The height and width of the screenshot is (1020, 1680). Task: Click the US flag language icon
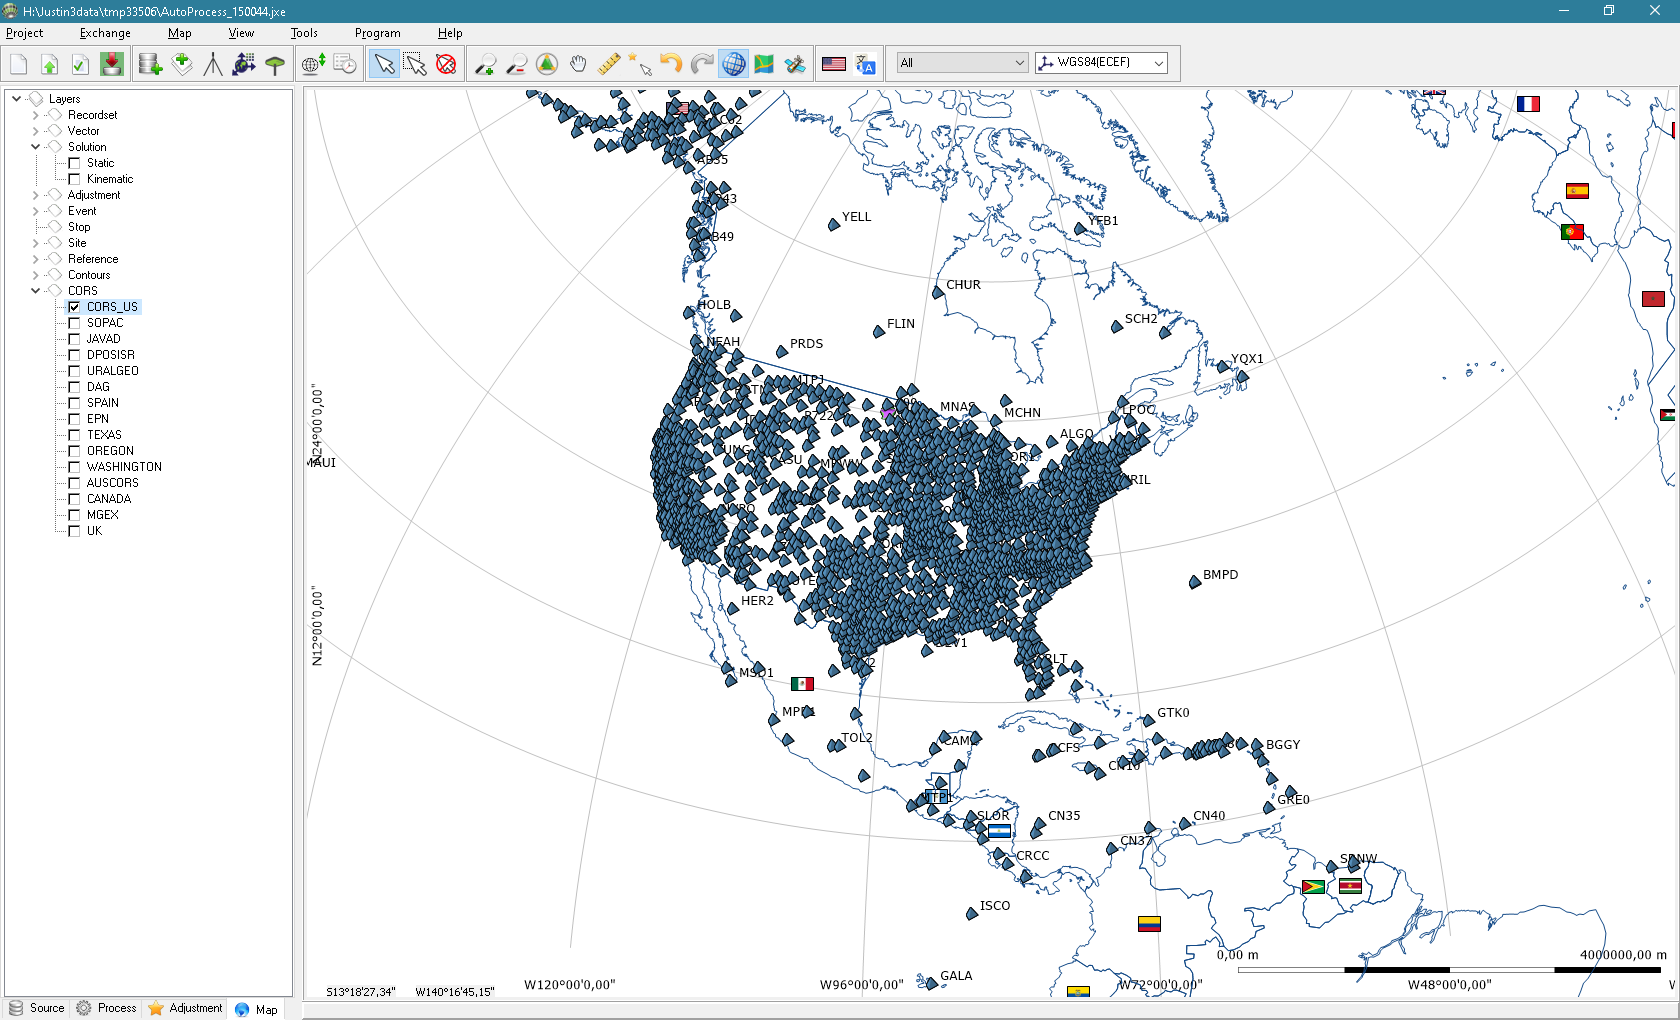(834, 64)
